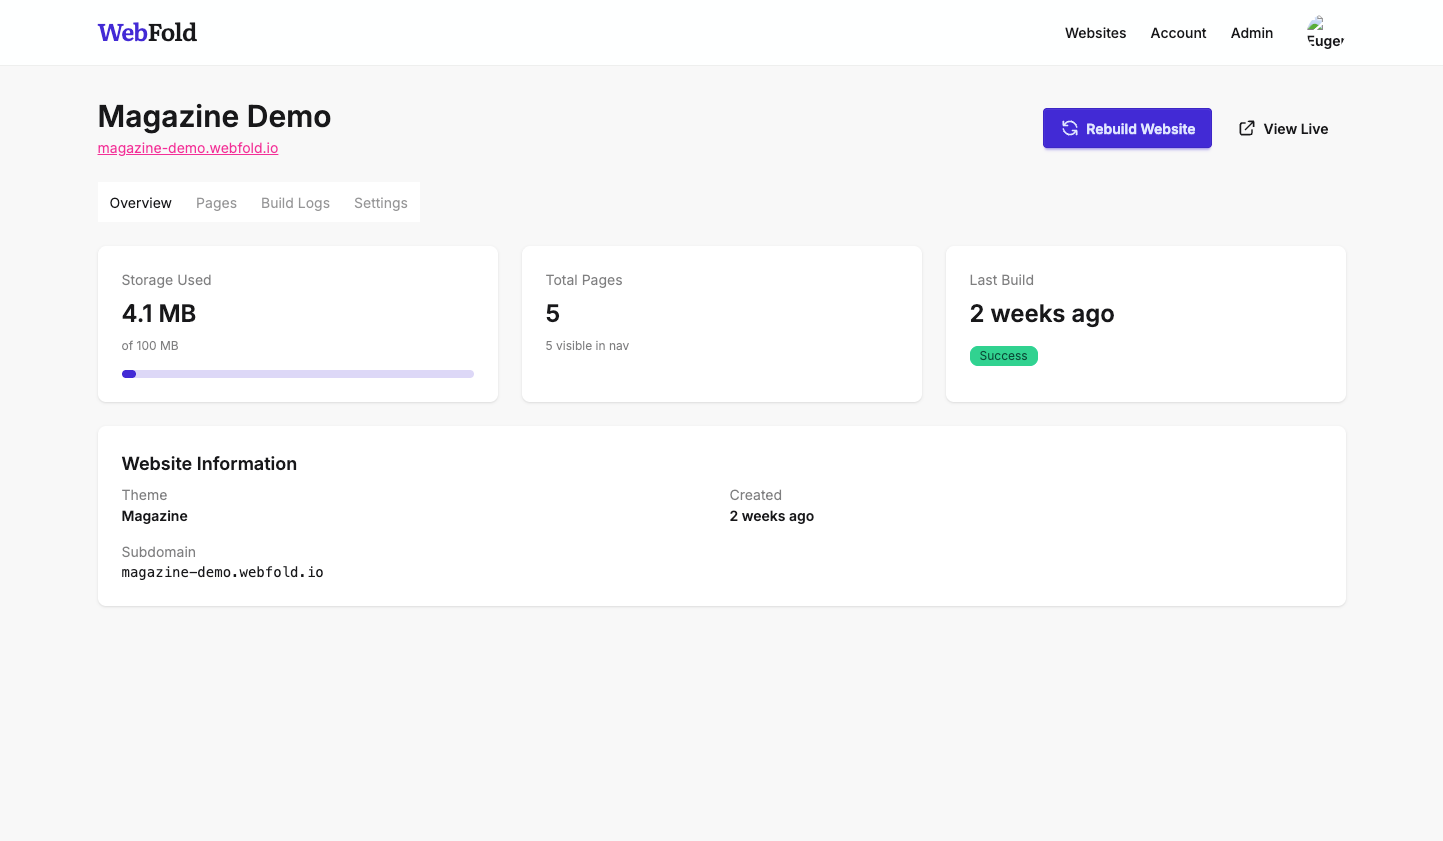
Task: Select the Overview tab
Action: point(141,202)
